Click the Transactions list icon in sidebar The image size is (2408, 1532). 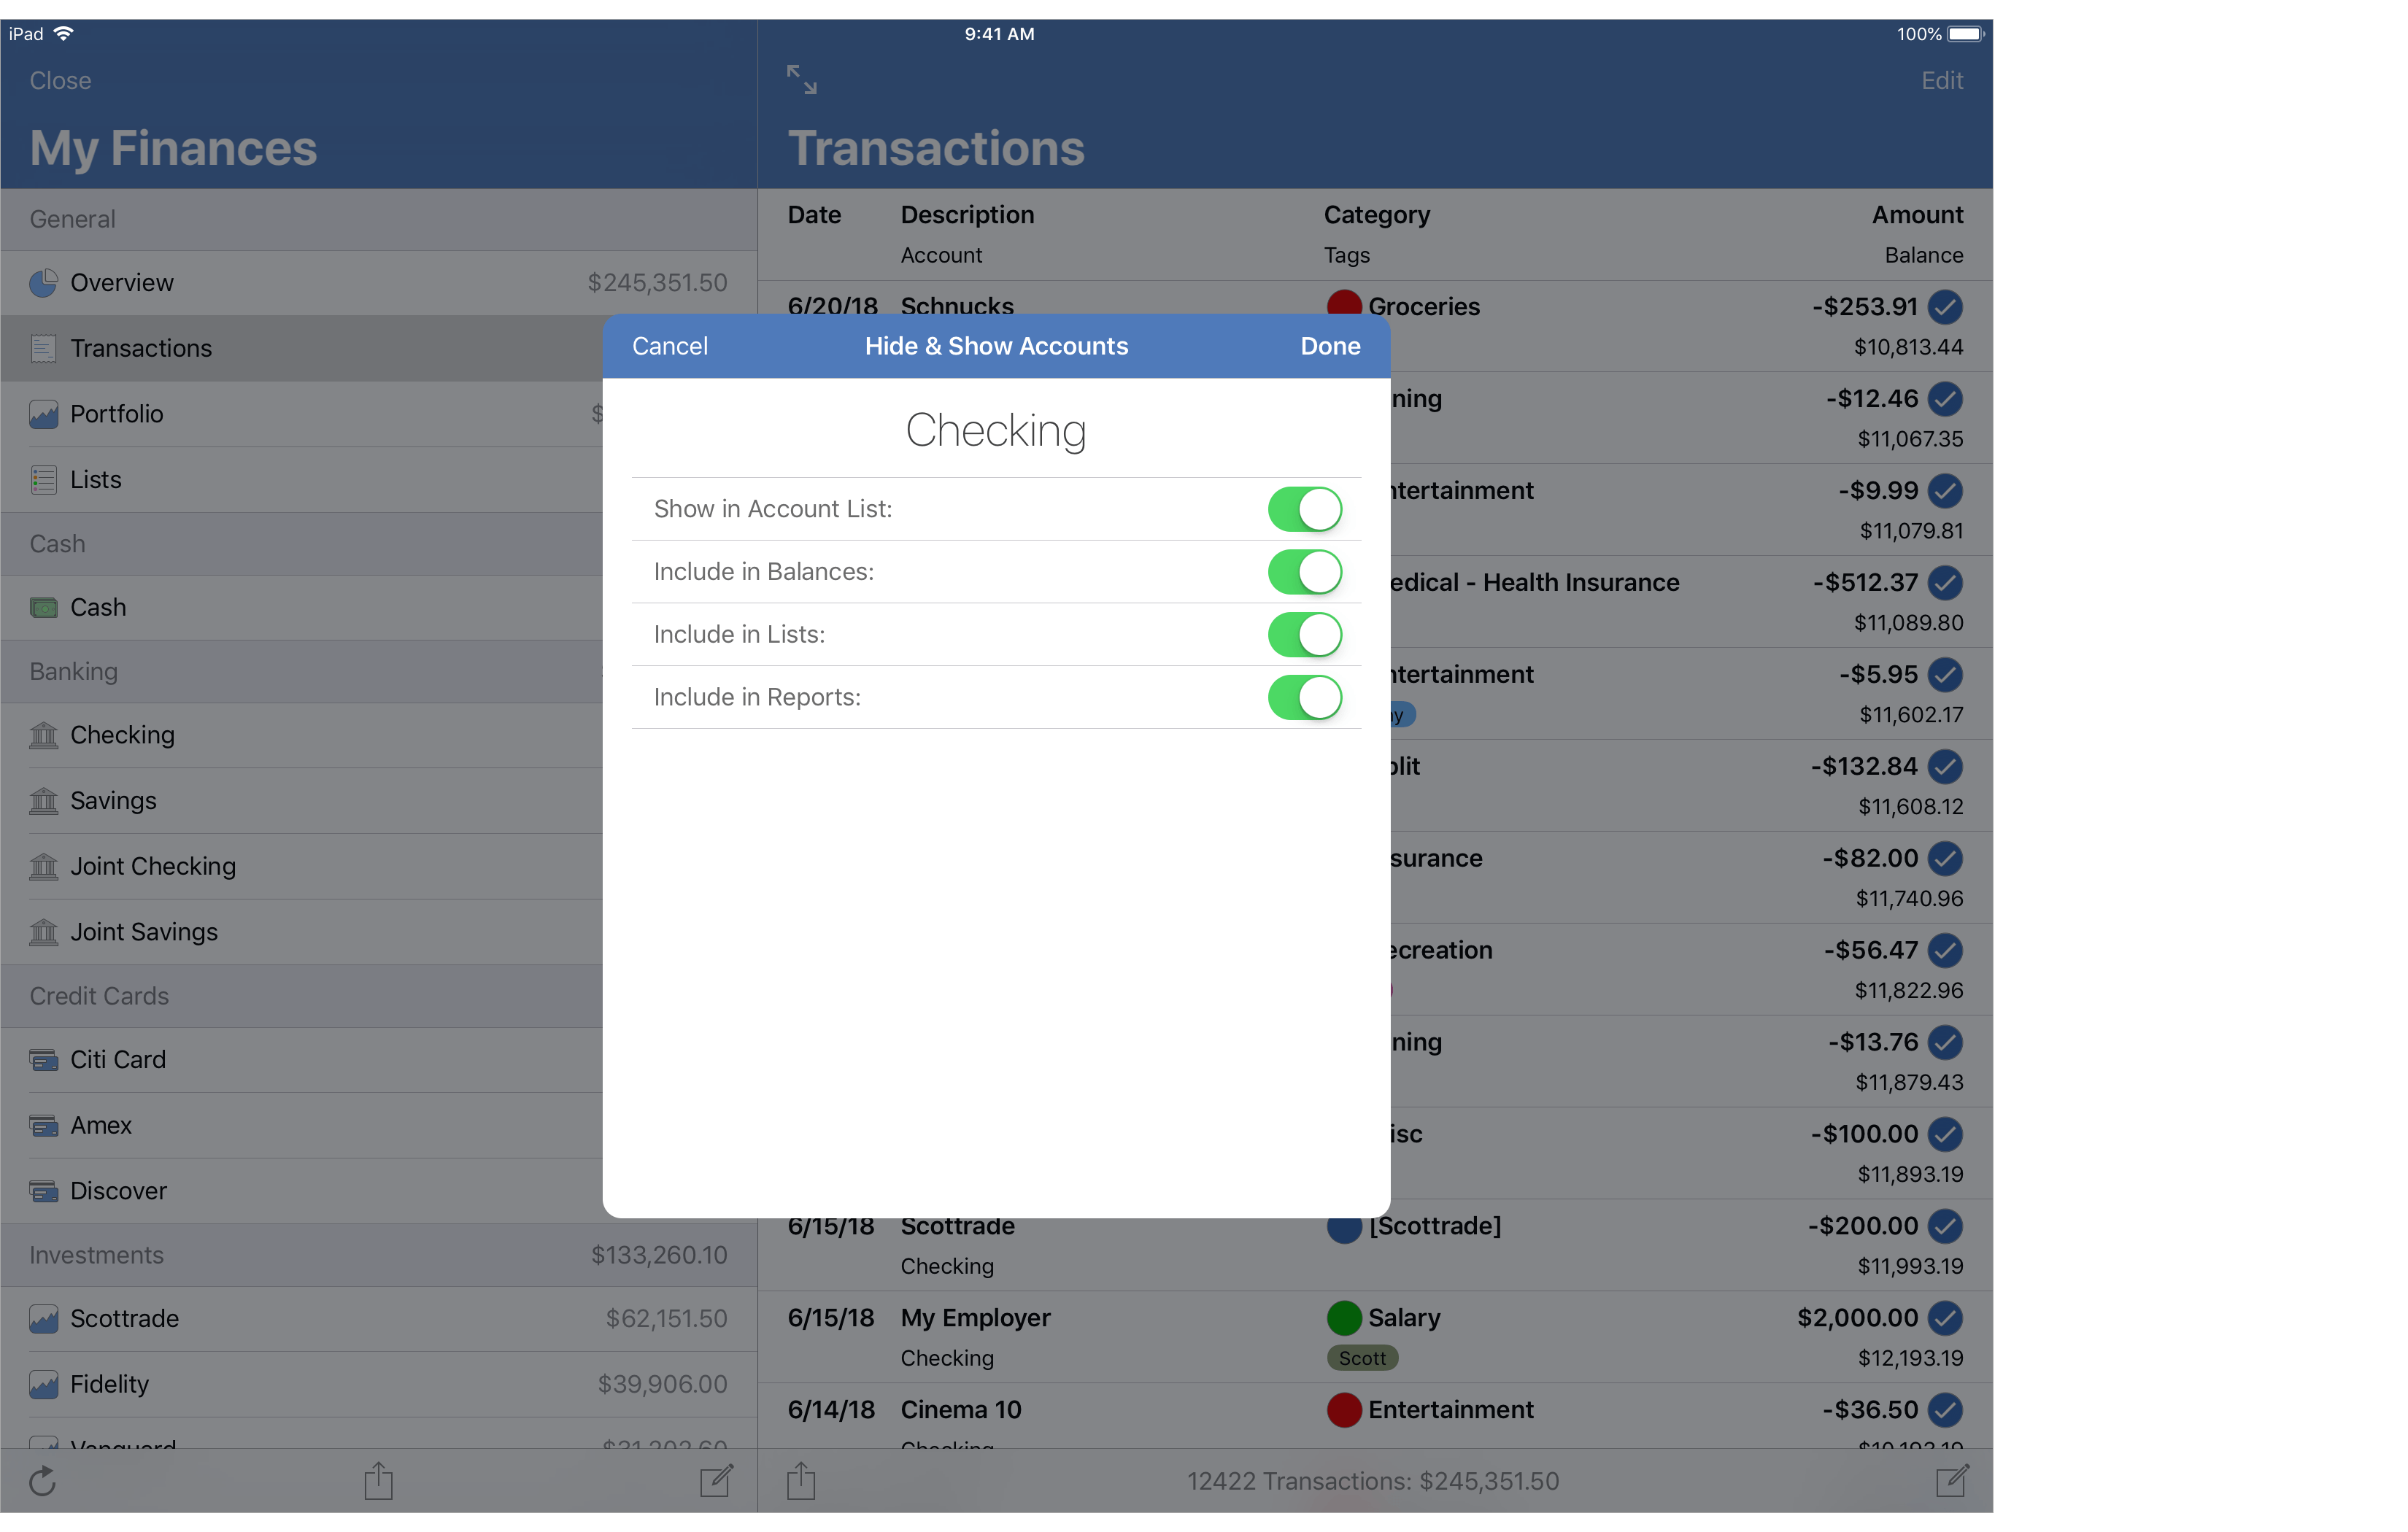43,348
